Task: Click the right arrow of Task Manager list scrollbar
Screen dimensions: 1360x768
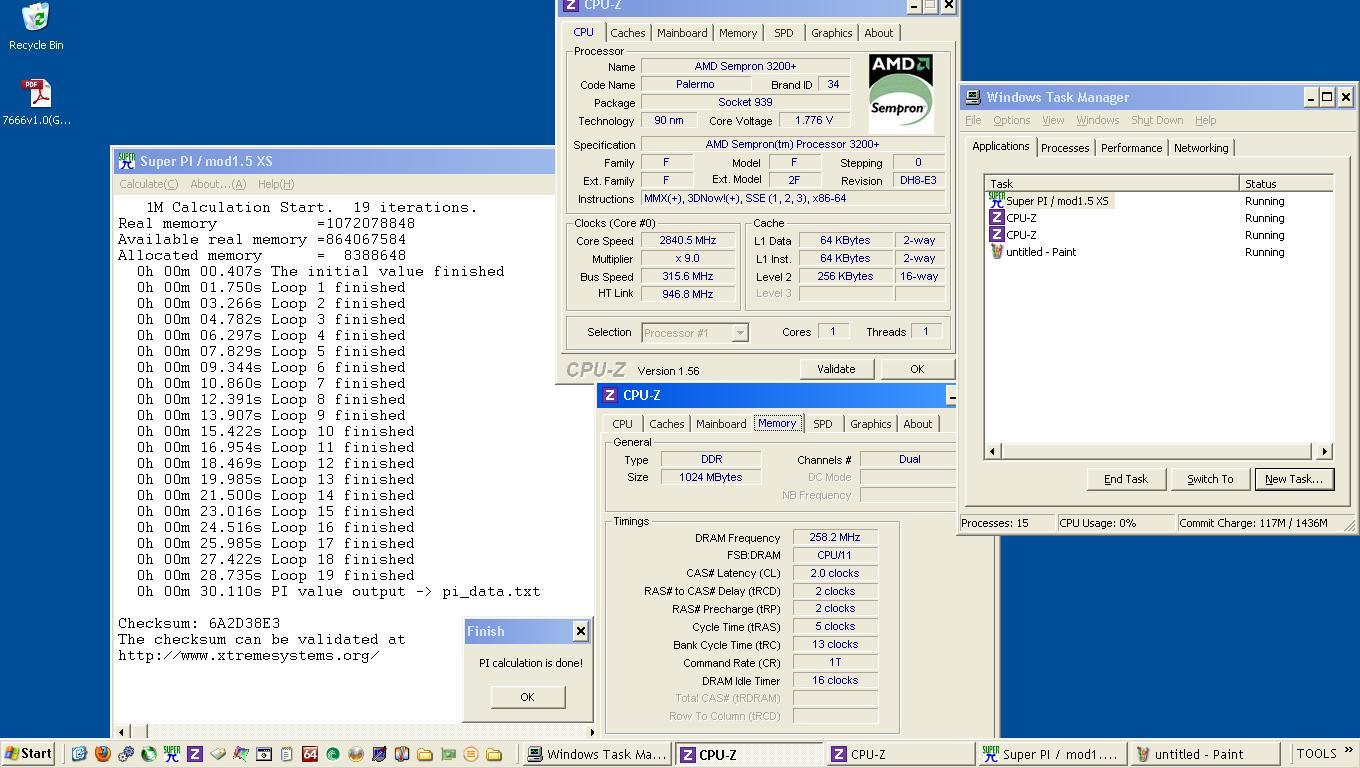Action: 1325,451
